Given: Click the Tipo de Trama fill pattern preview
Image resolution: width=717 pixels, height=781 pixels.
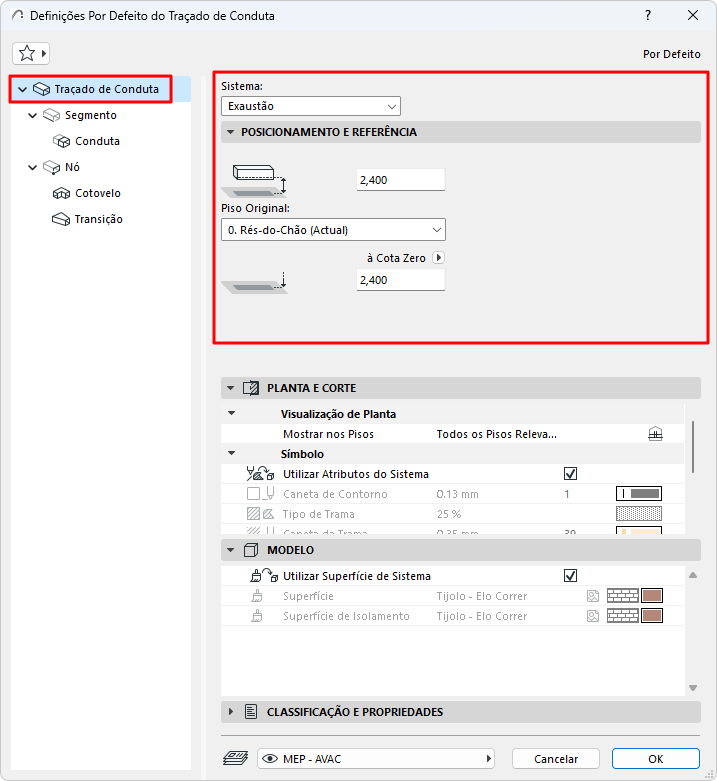Looking at the screenshot, I should tap(639, 514).
